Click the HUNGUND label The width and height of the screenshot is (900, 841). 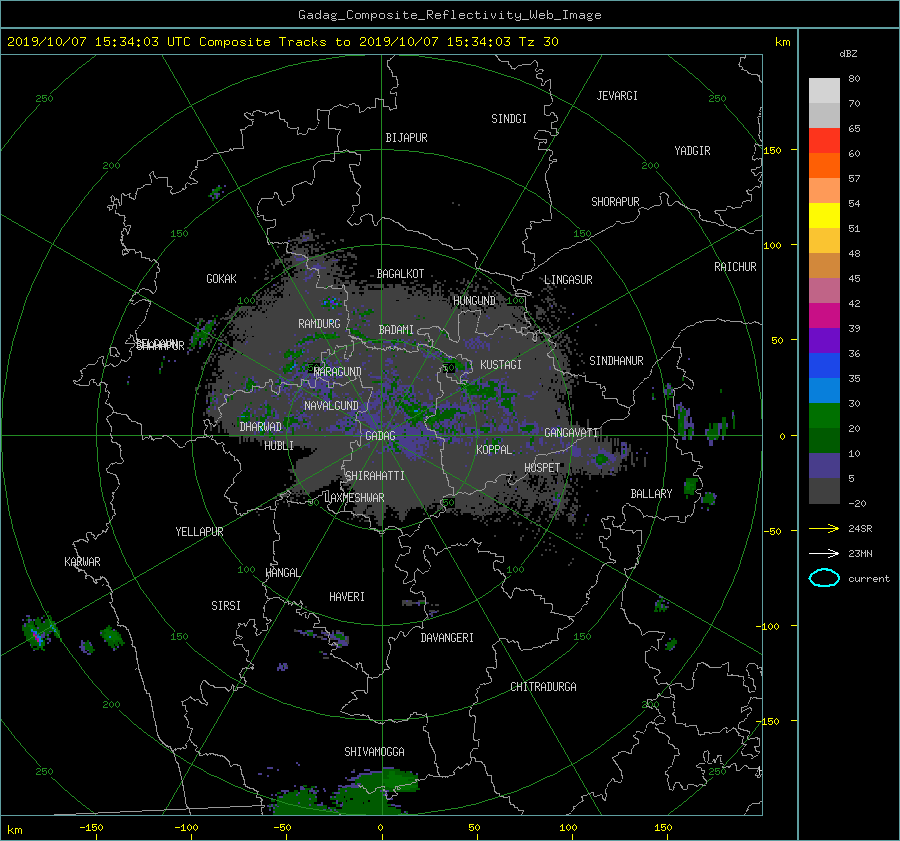[474, 301]
